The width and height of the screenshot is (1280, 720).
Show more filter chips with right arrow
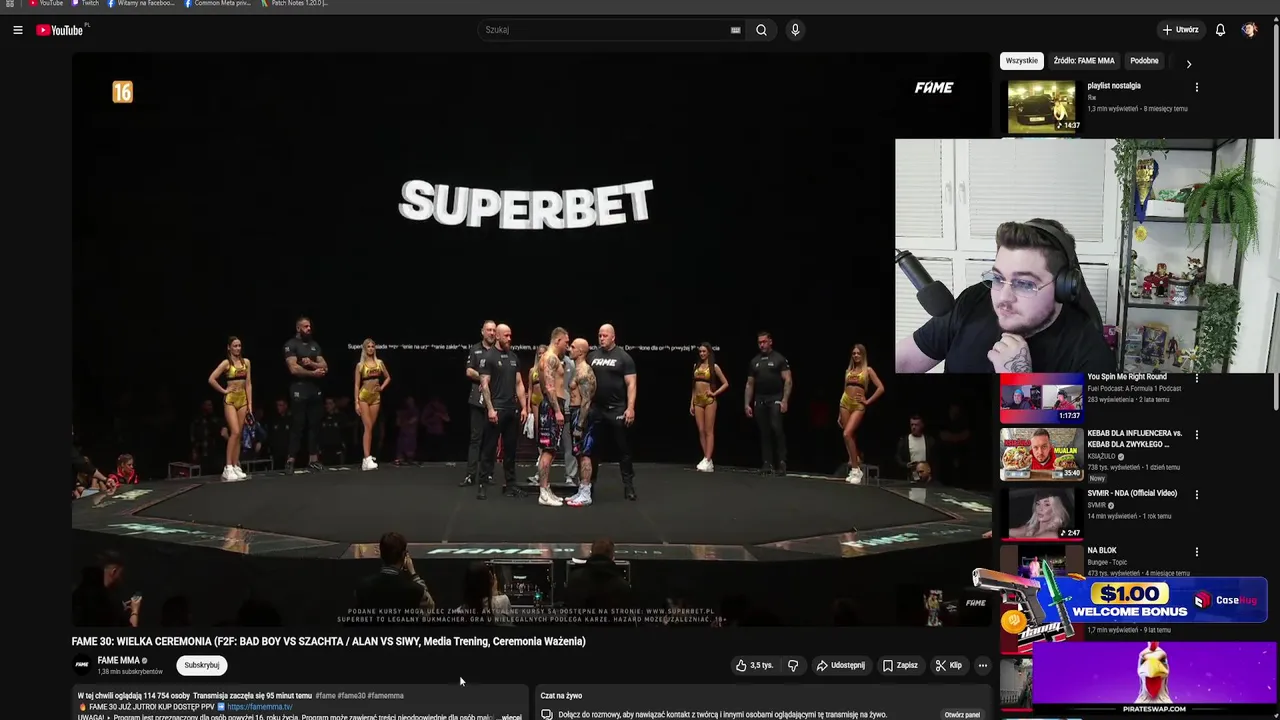tap(1188, 63)
